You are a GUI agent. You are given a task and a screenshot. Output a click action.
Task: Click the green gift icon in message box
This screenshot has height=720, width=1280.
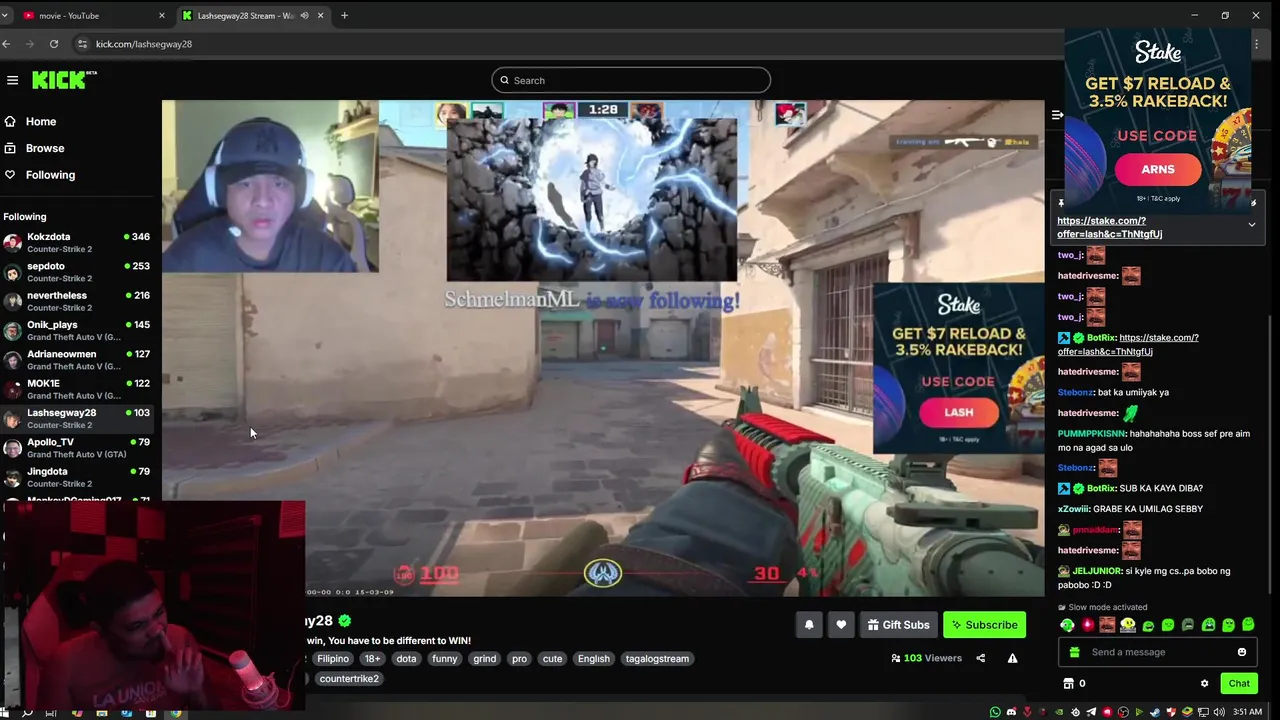click(1075, 652)
